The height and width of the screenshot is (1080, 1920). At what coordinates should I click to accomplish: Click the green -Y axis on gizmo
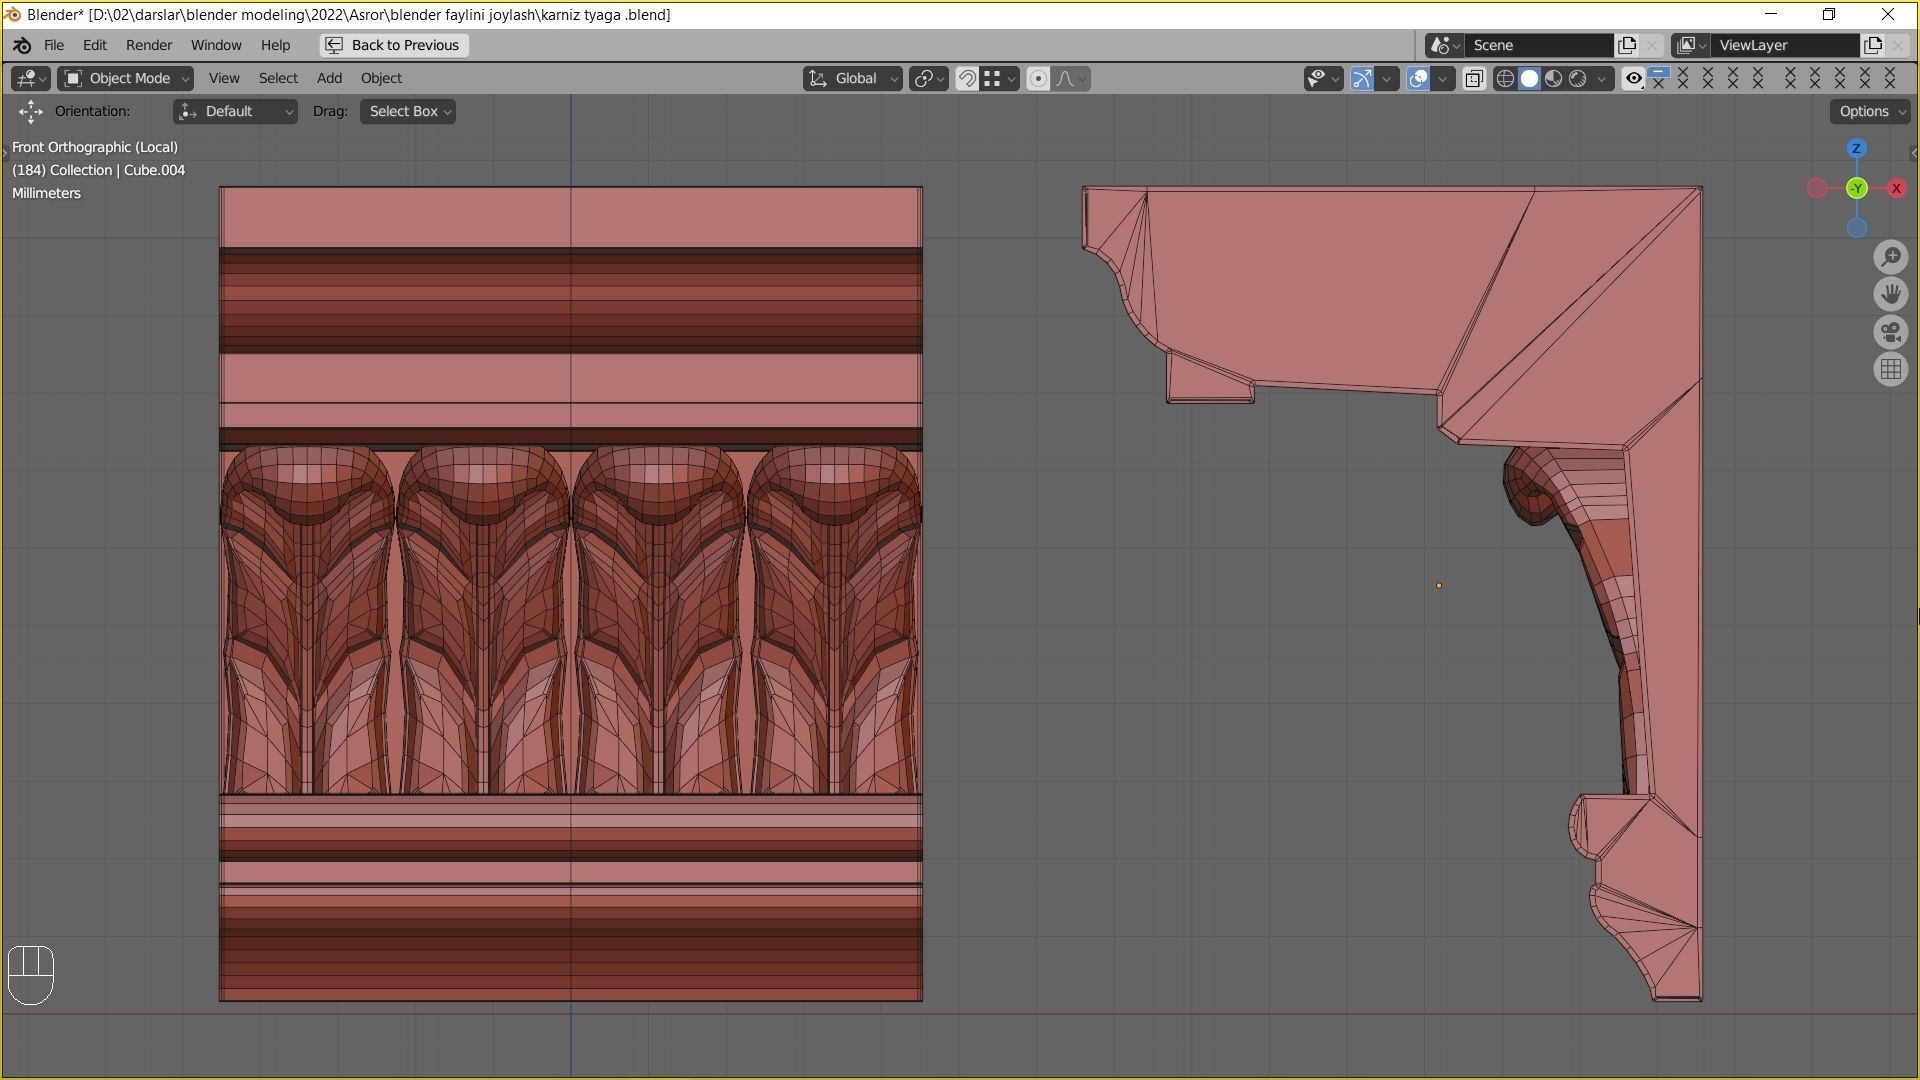(1857, 188)
